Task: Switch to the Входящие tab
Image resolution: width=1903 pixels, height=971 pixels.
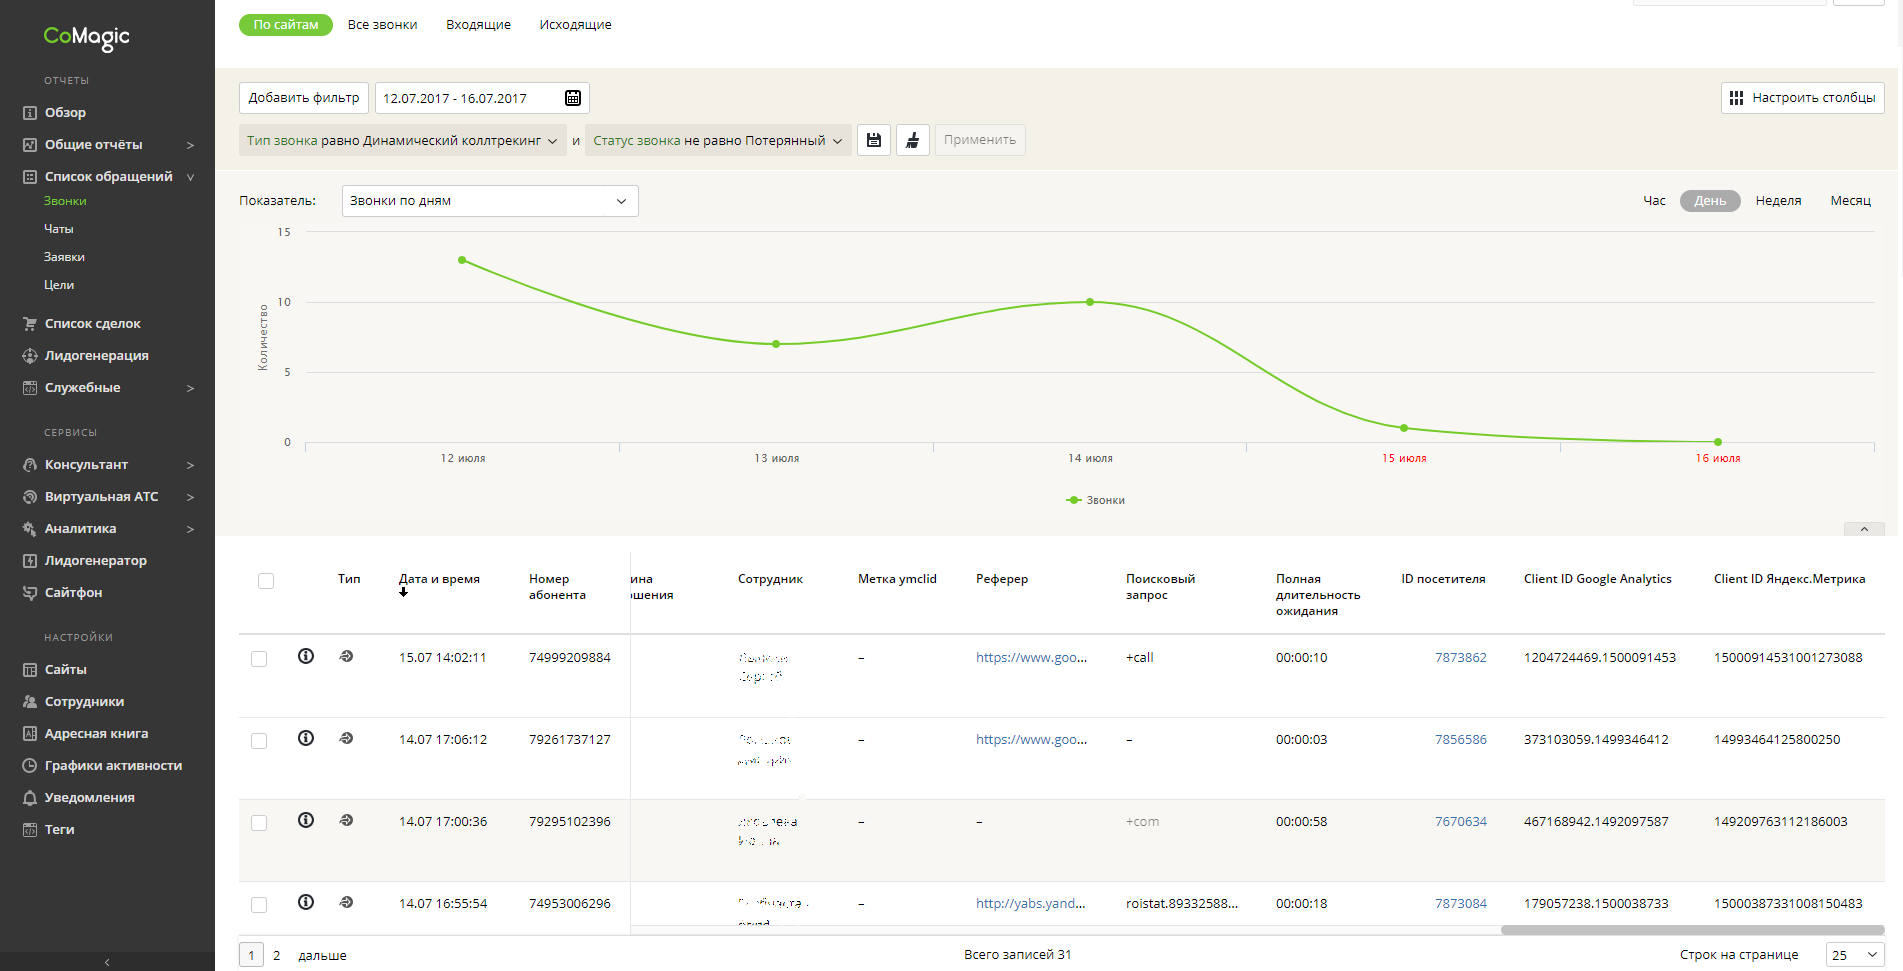Action: (x=478, y=25)
